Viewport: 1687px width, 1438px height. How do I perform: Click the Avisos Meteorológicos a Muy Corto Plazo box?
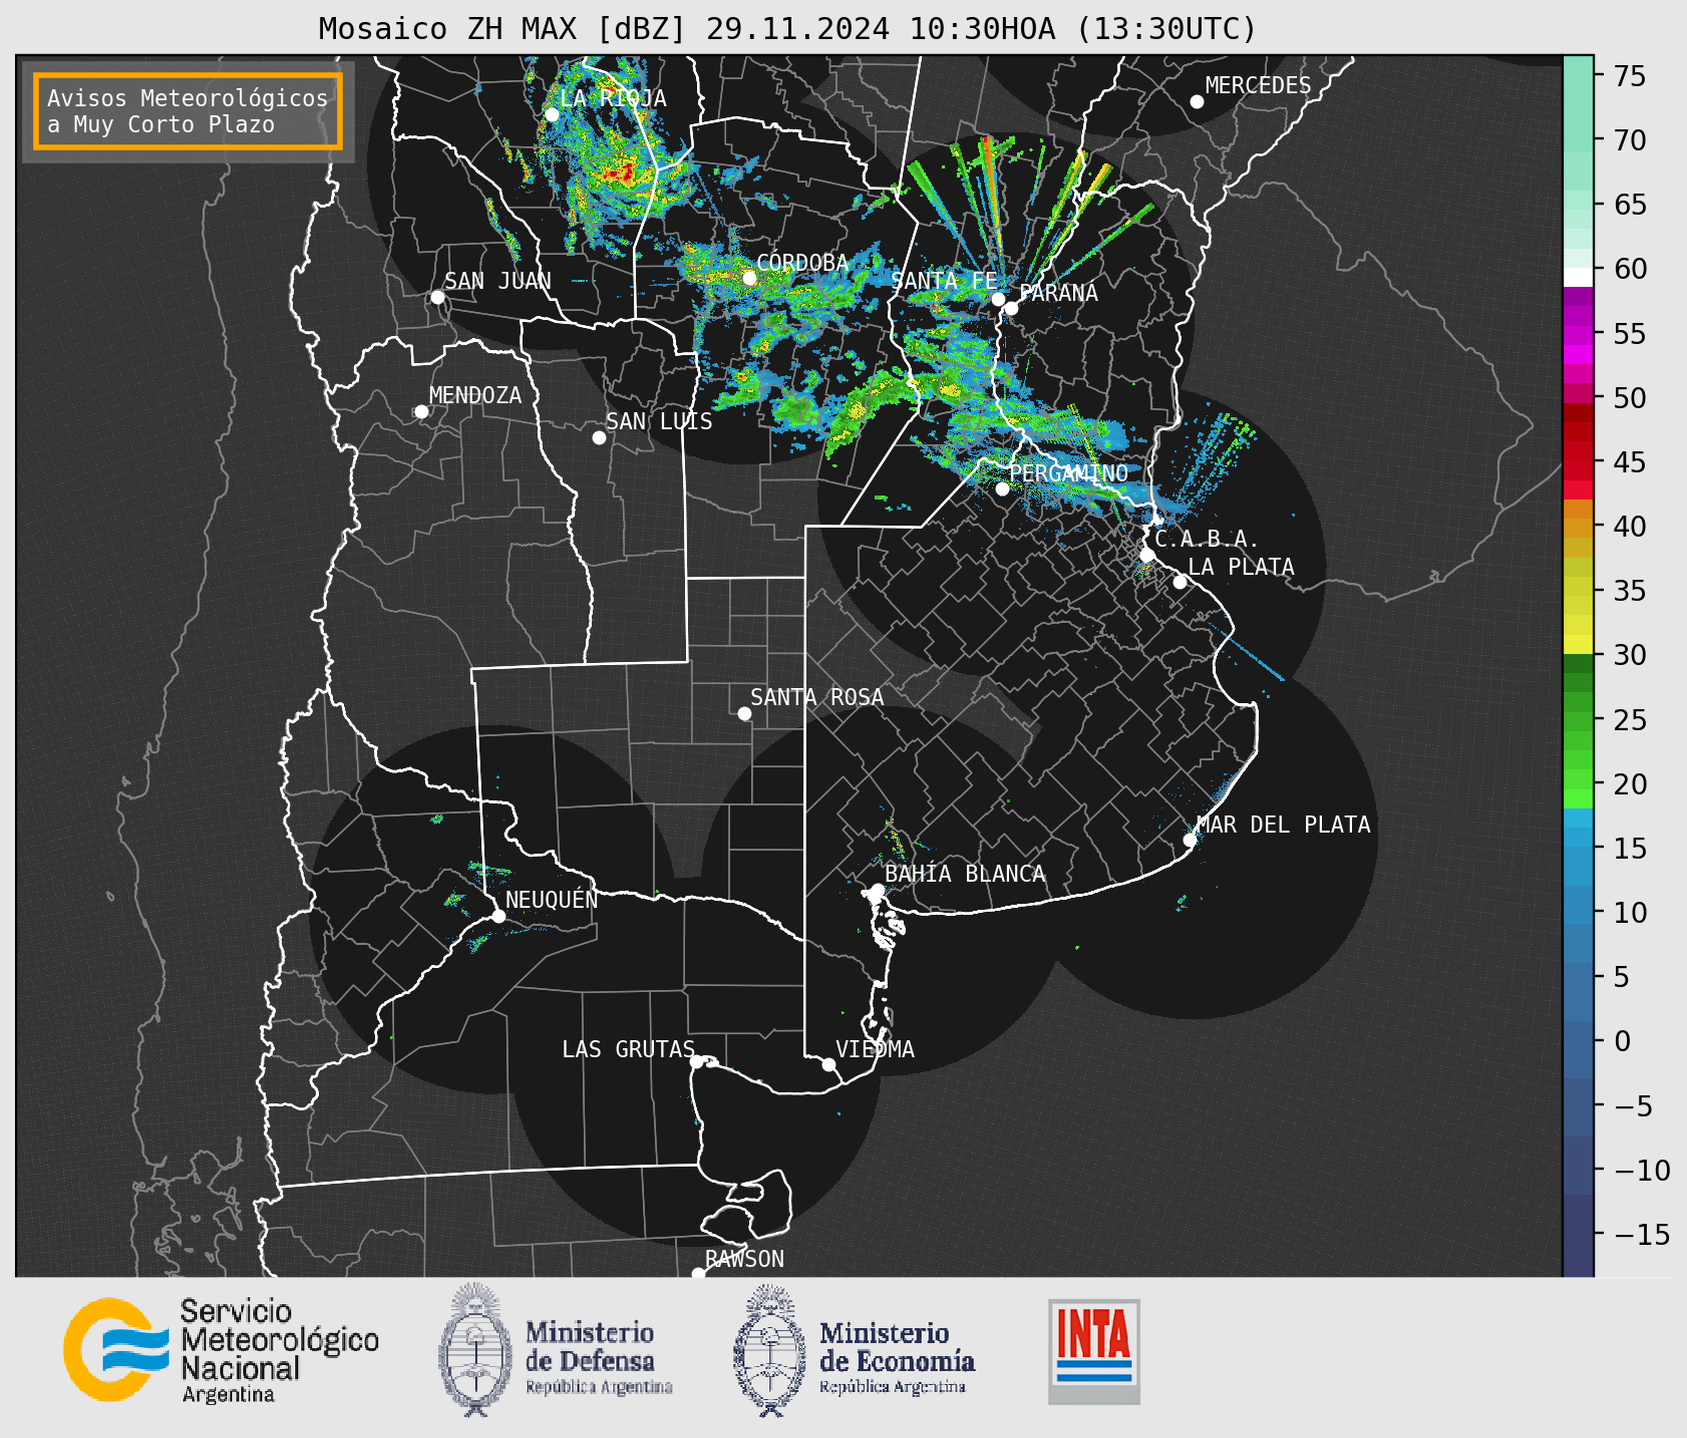pyautogui.click(x=188, y=111)
